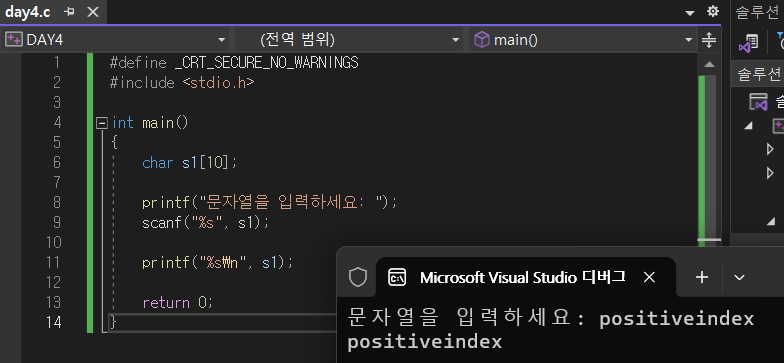
Task: Select the solution node in Solution Explorer
Action: point(765,102)
